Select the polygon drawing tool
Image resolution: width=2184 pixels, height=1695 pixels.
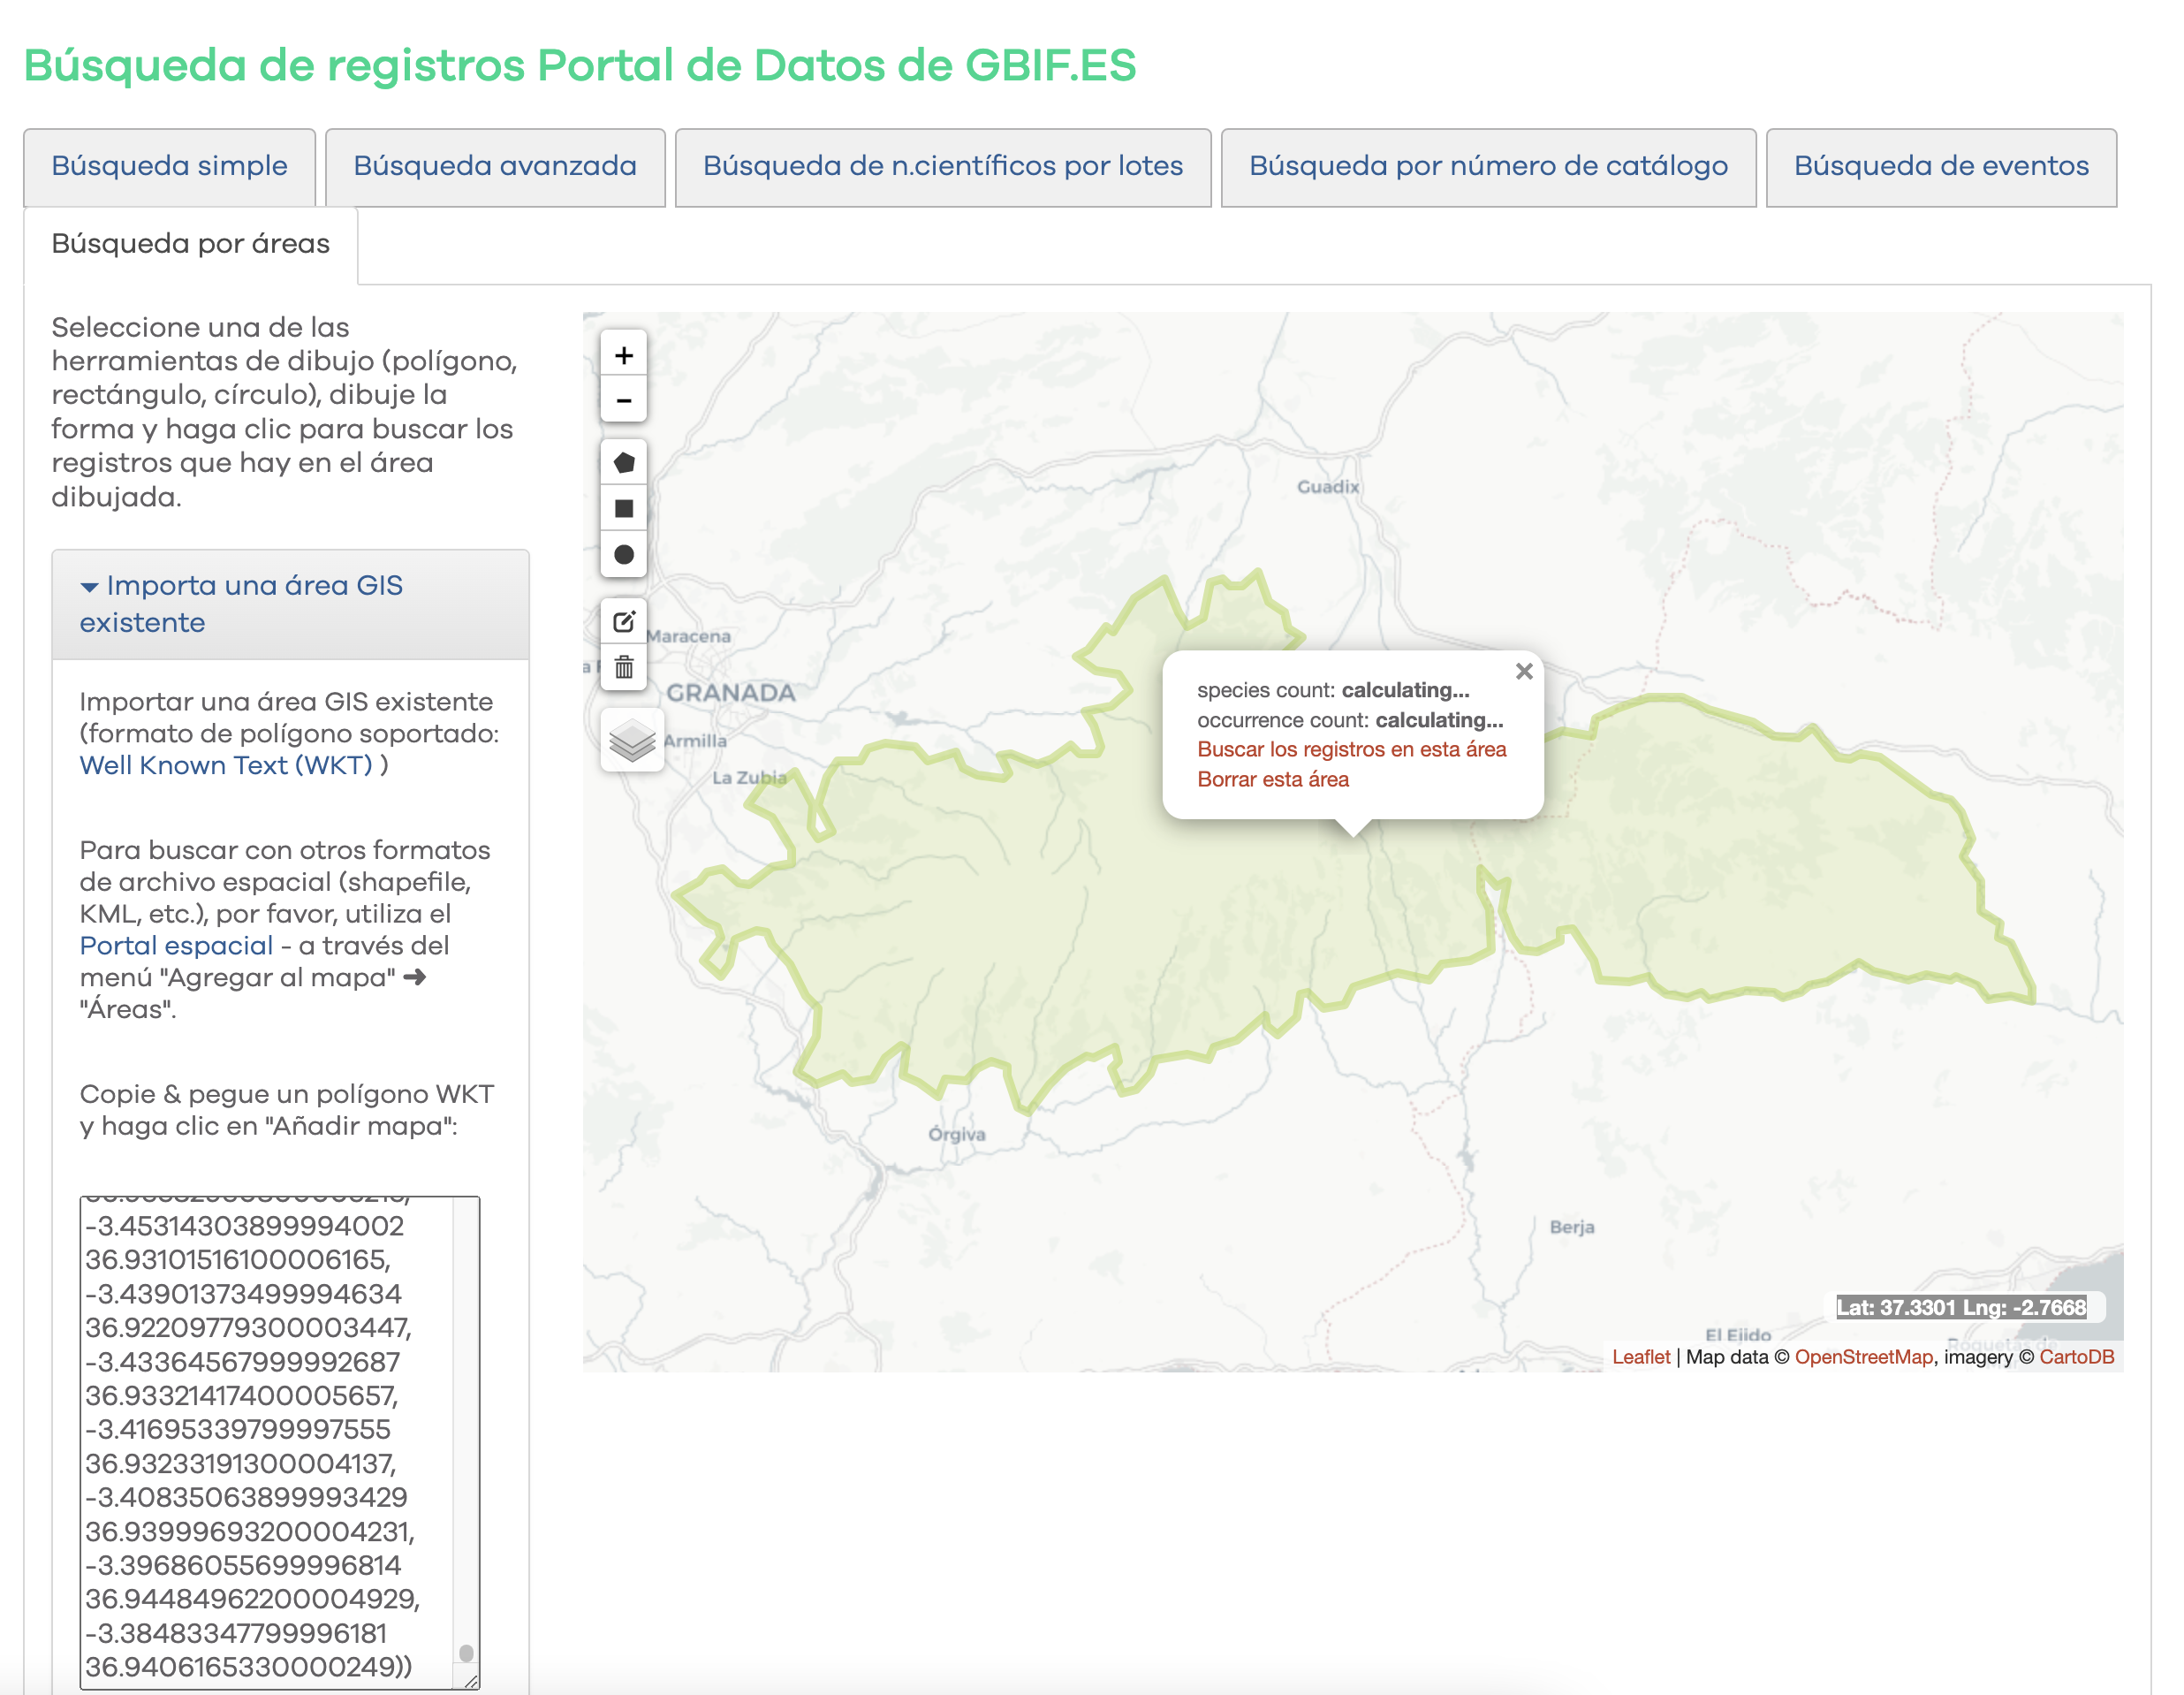coord(623,463)
